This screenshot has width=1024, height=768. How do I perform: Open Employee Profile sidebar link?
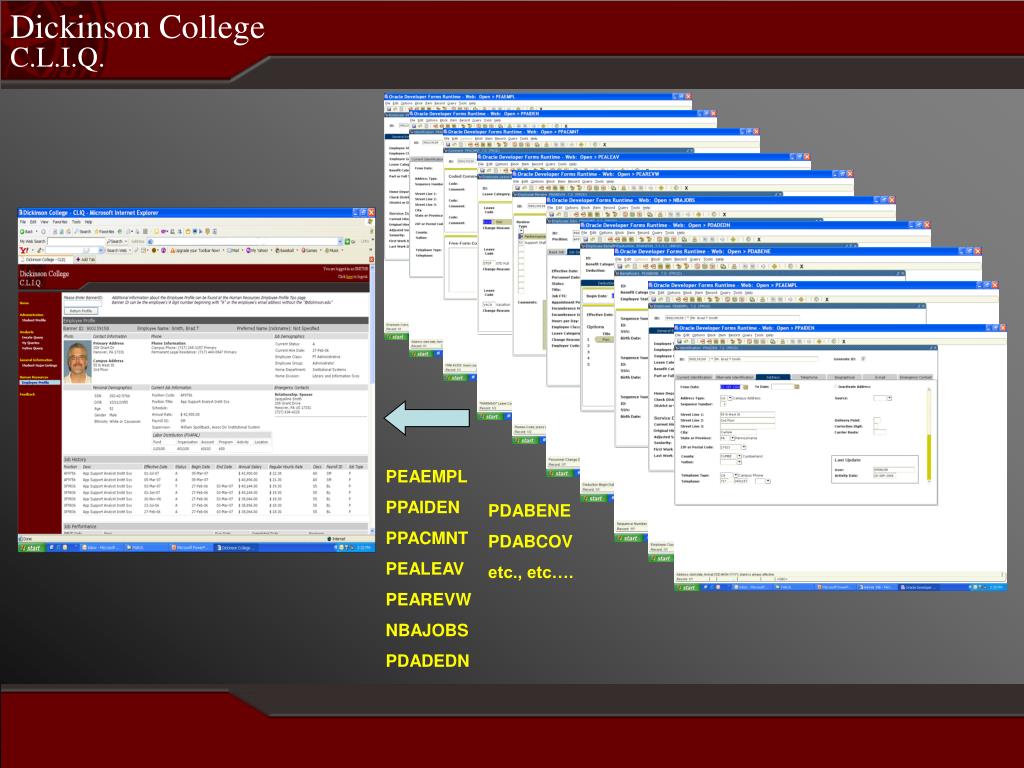pos(40,382)
